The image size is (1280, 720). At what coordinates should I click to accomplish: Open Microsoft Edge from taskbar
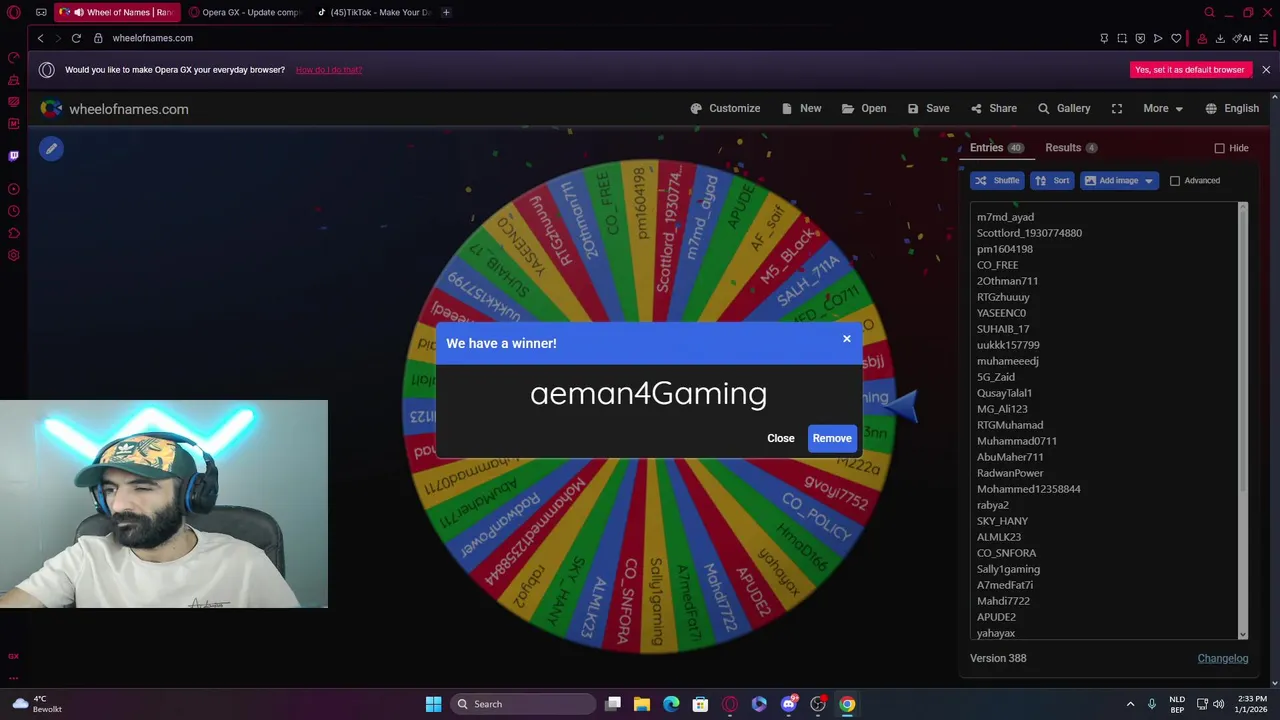tap(671, 704)
